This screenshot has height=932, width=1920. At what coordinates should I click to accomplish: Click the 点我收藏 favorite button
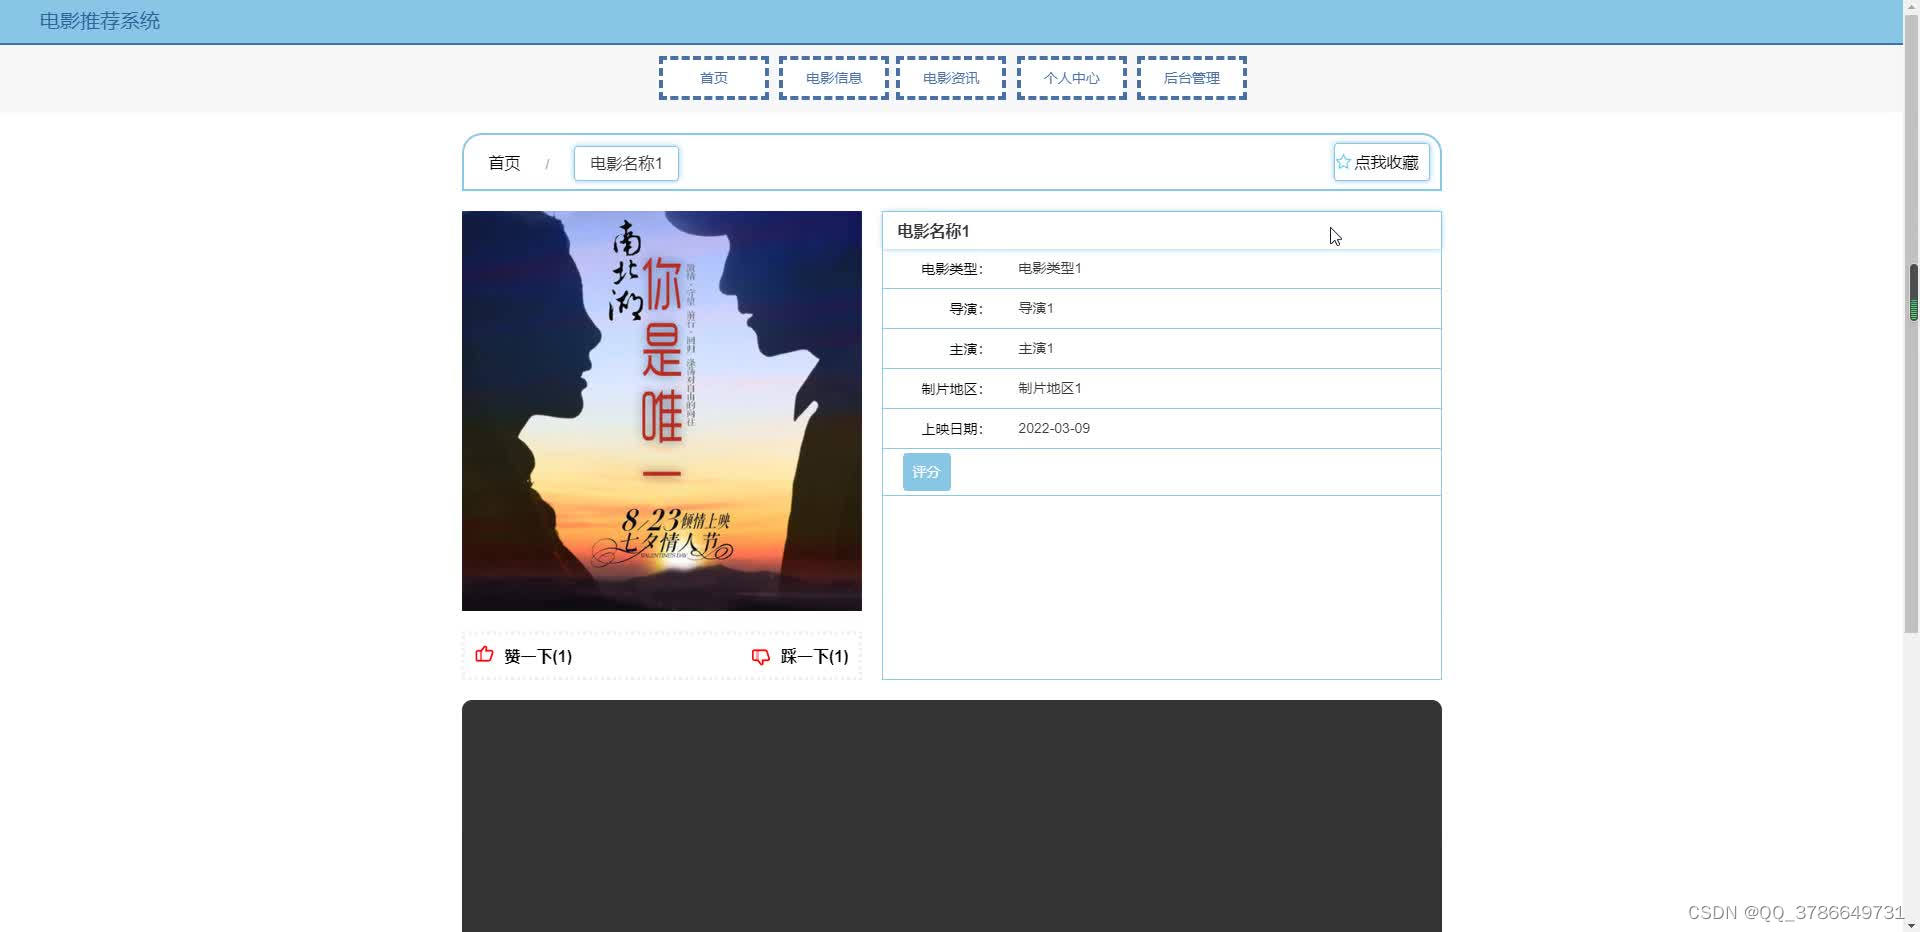pyautogui.click(x=1381, y=162)
